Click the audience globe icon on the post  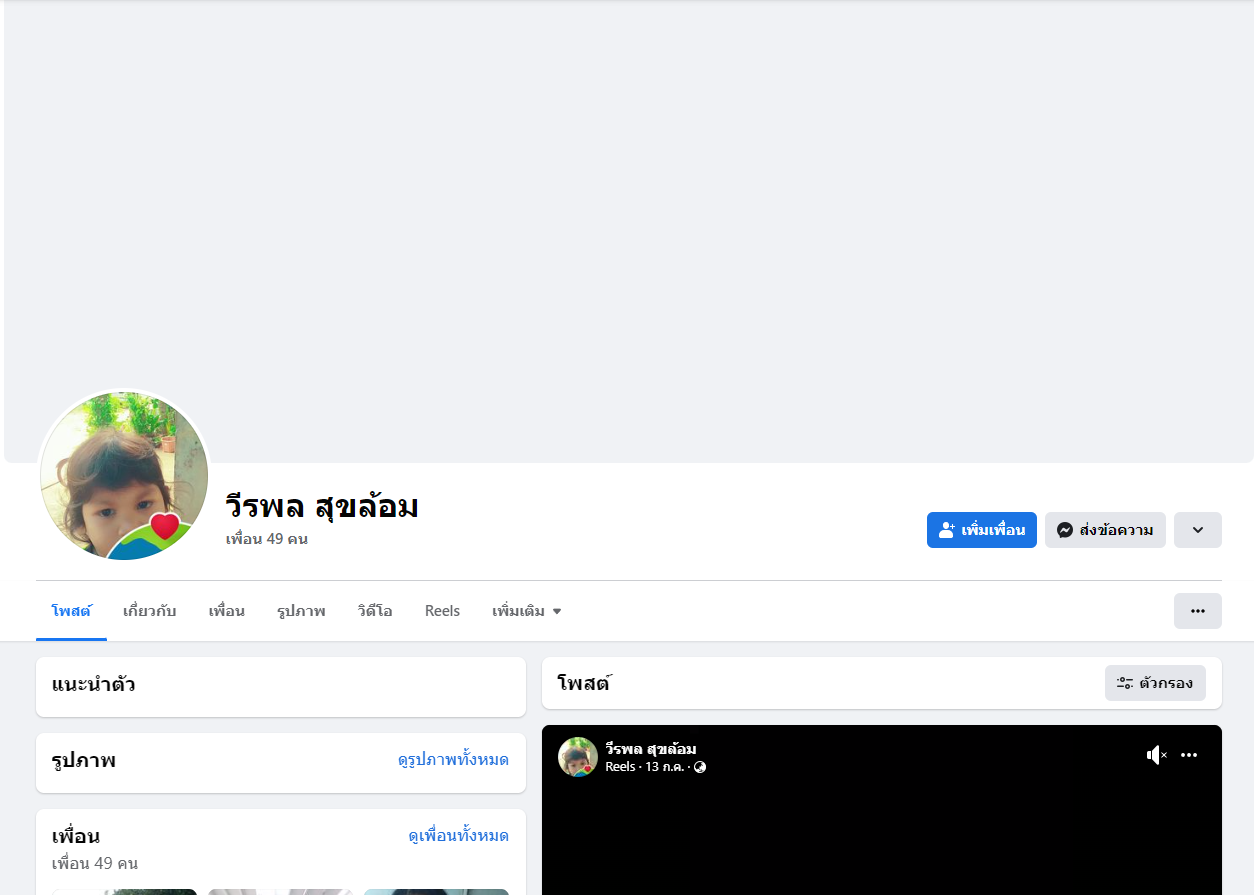[700, 767]
